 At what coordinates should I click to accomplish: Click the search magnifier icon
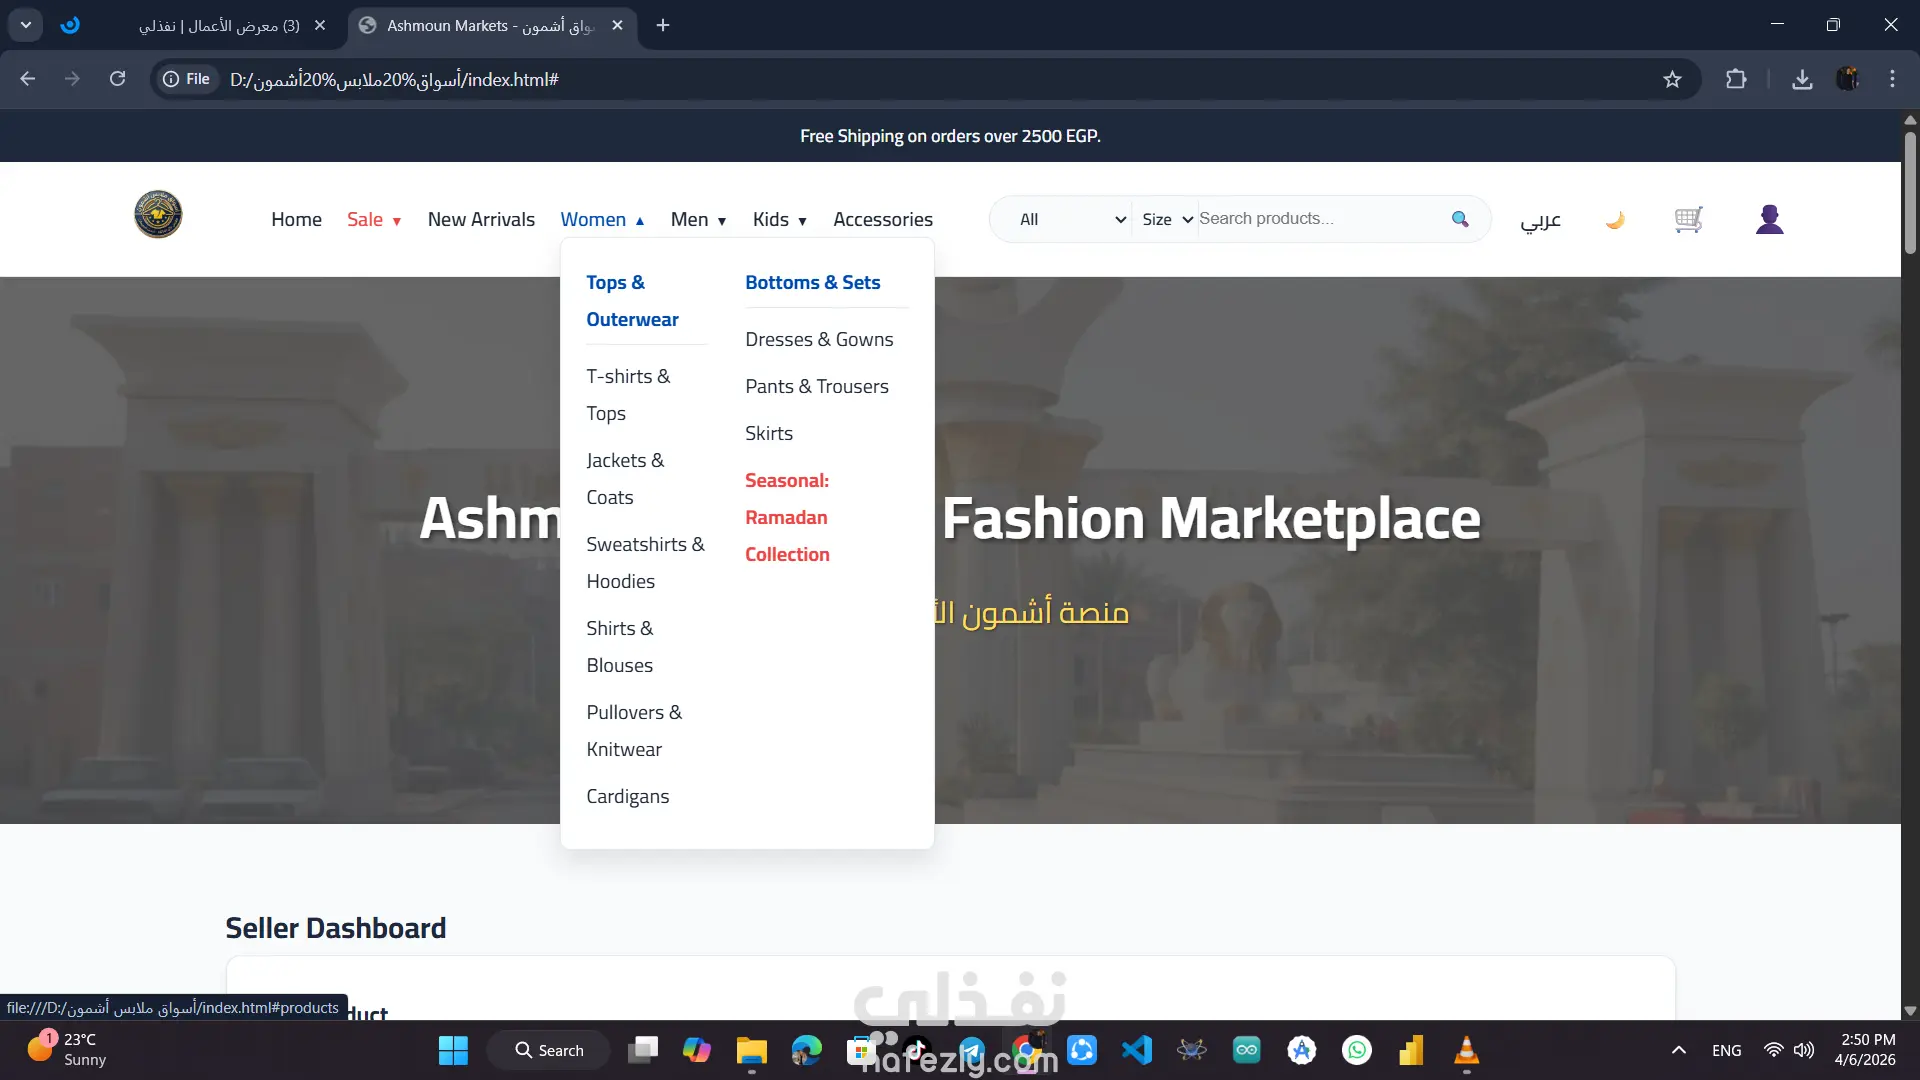click(1460, 219)
